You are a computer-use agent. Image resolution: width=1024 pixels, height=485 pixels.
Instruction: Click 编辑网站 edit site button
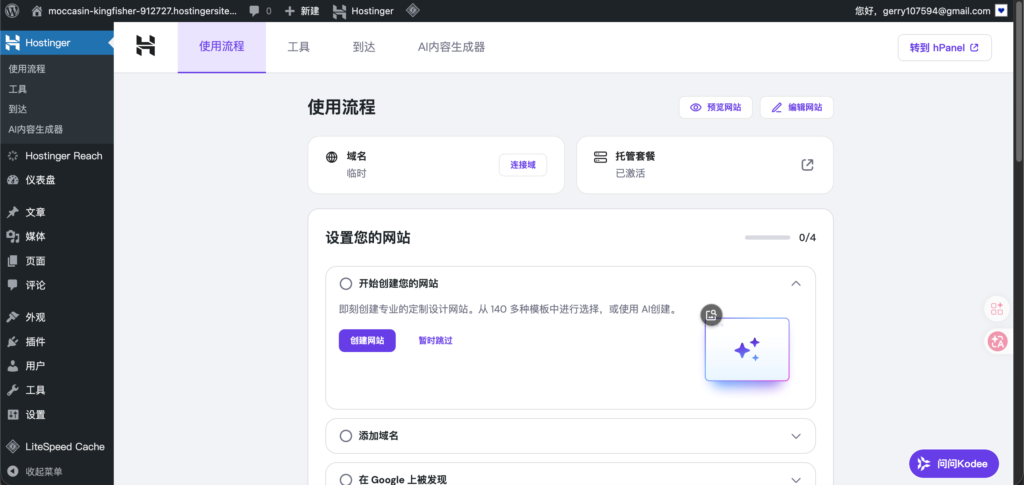click(x=796, y=108)
